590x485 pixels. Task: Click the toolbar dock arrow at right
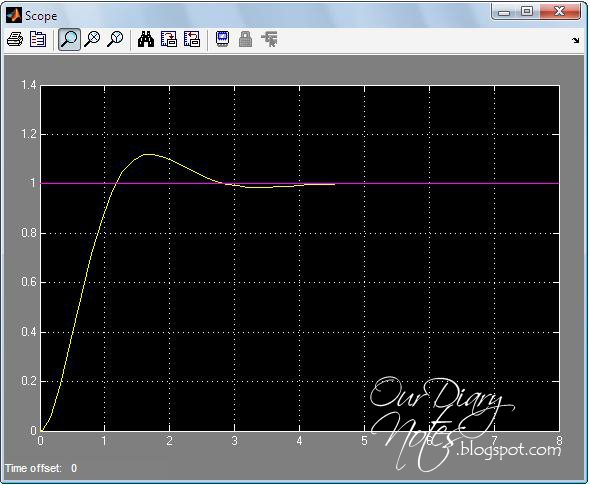(x=575, y=40)
